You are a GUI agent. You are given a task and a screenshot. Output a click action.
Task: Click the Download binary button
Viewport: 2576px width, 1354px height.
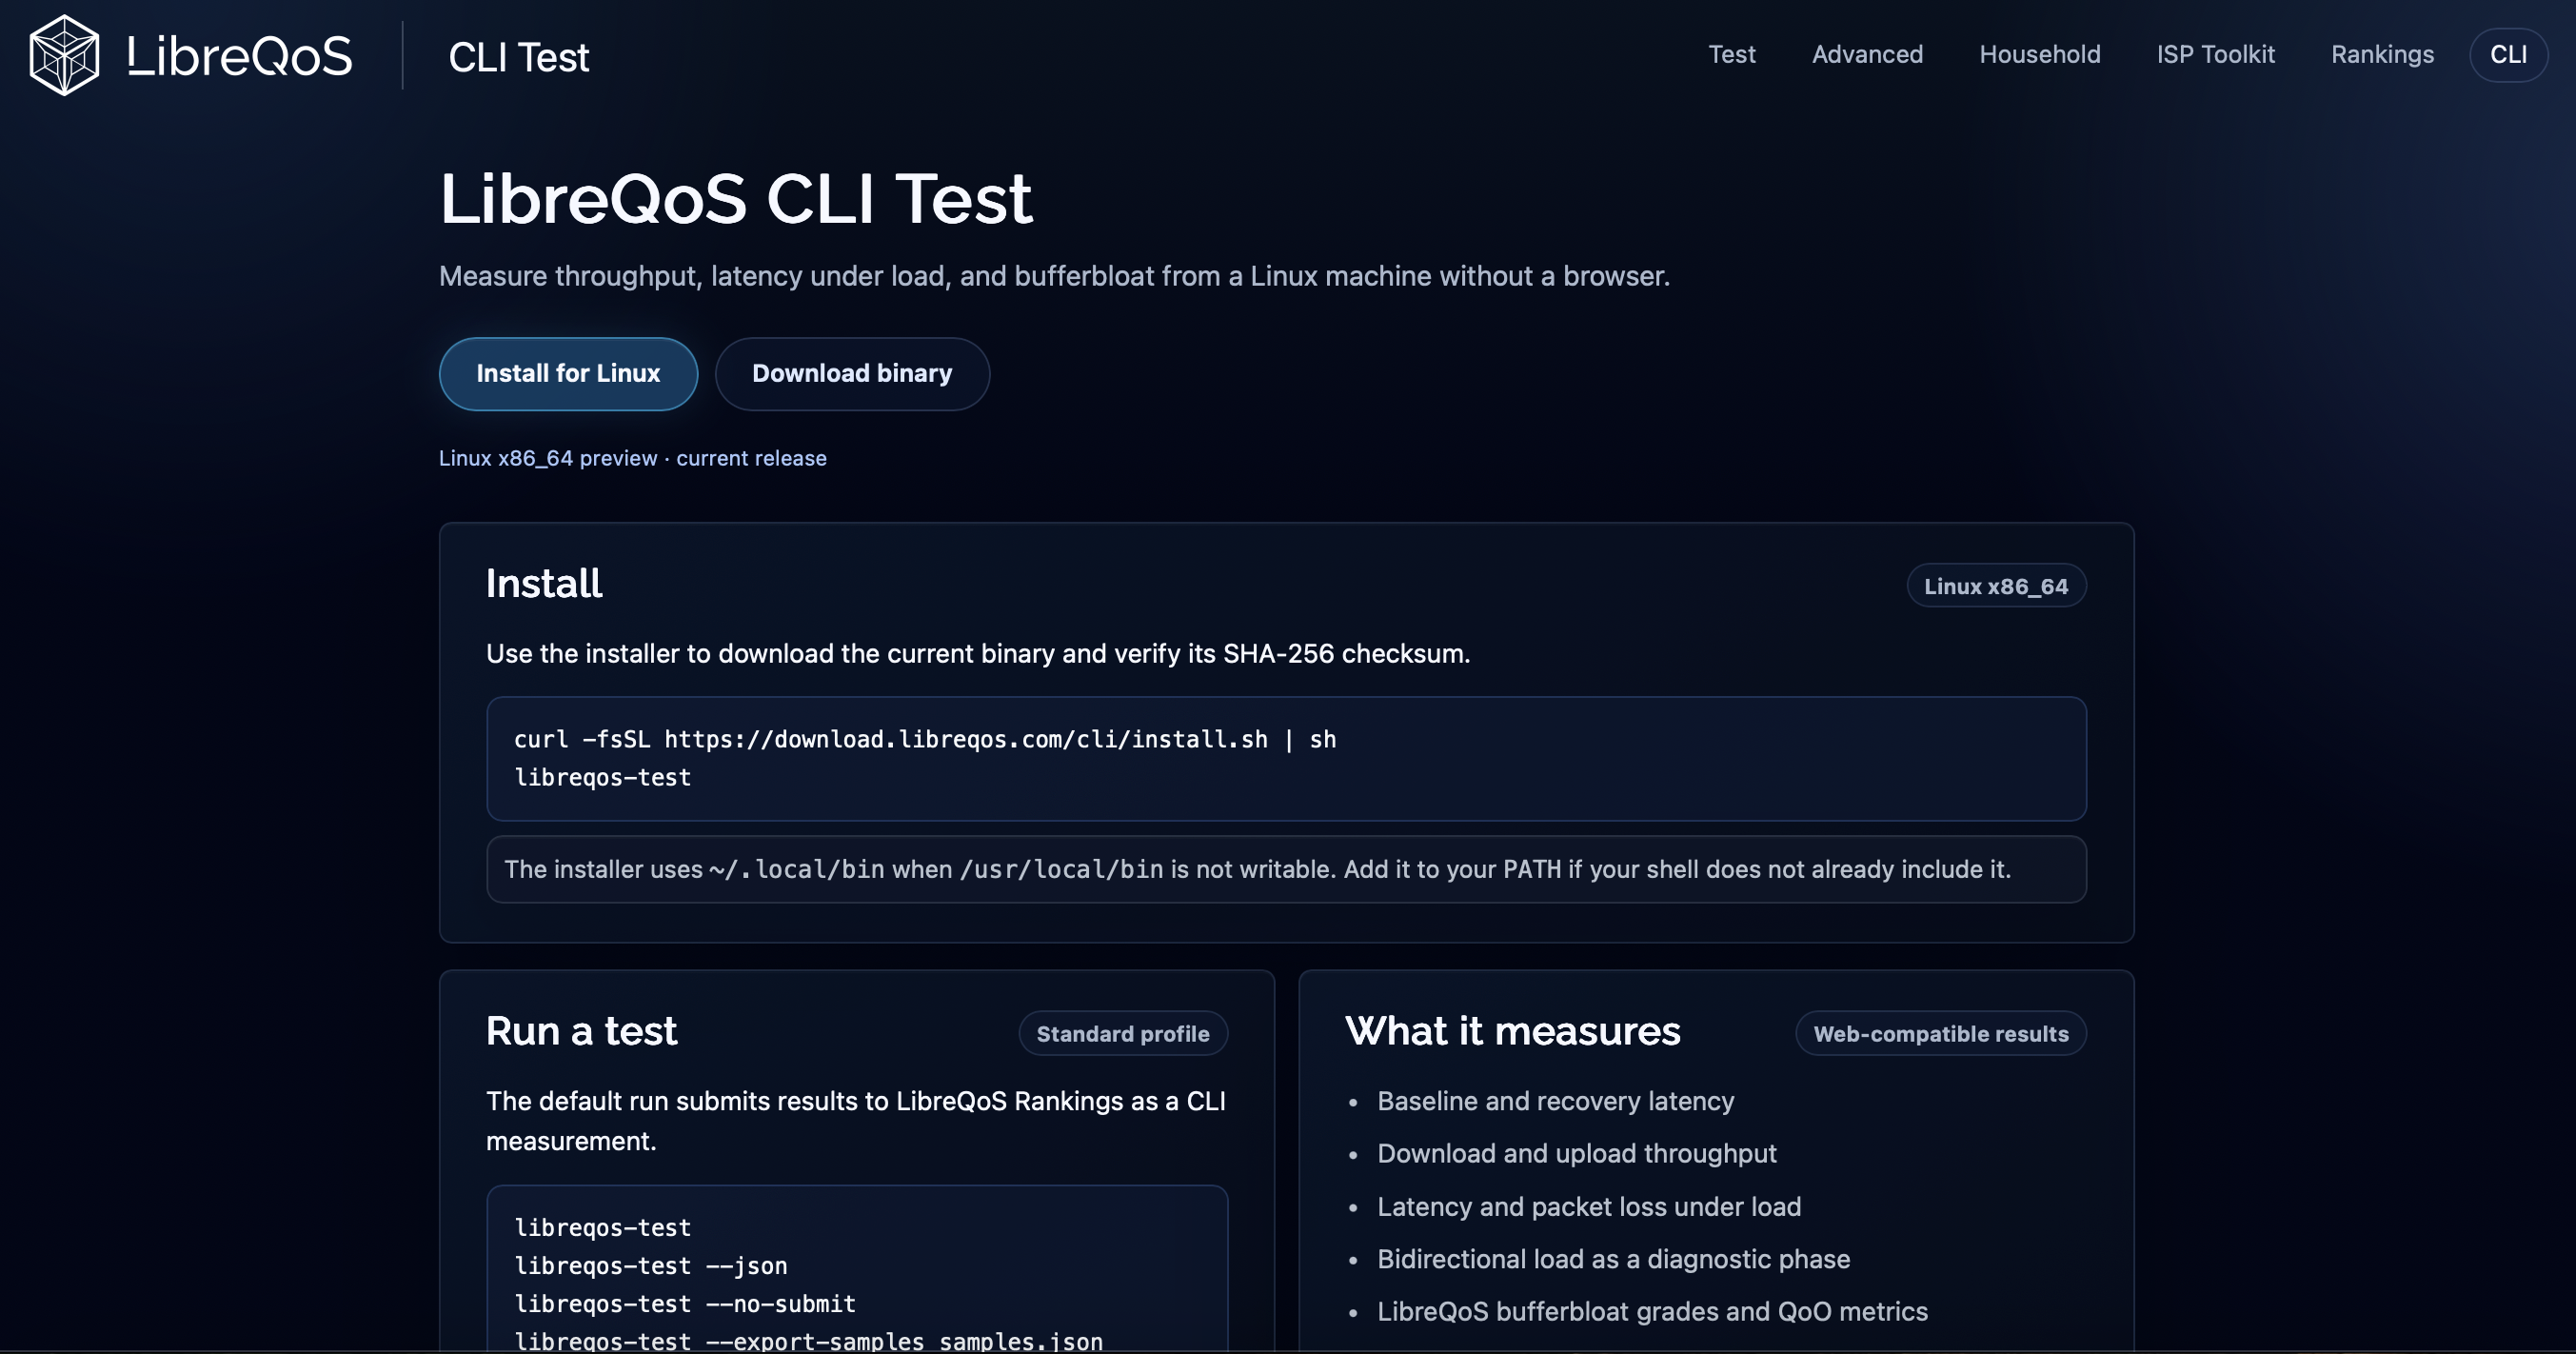point(852,373)
